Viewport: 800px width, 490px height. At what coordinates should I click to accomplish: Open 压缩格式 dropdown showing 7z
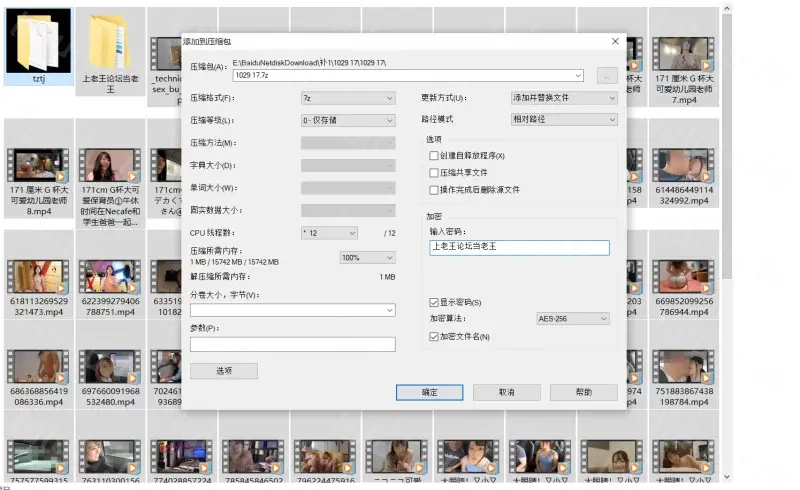click(x=348, y=98)
